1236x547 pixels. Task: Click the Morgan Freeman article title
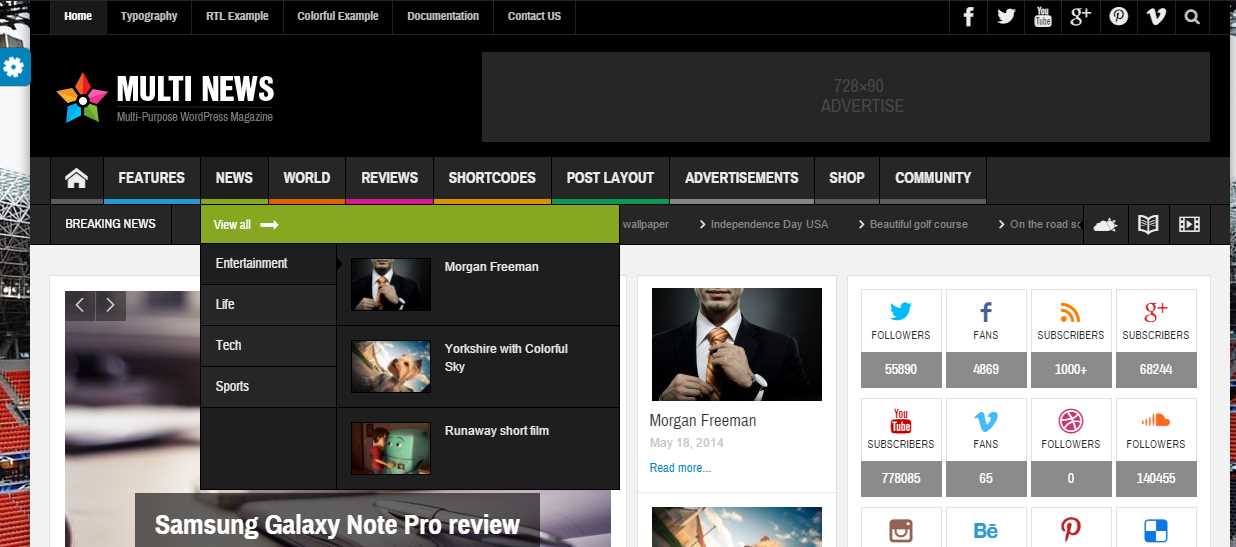click(x=703, y=421)
